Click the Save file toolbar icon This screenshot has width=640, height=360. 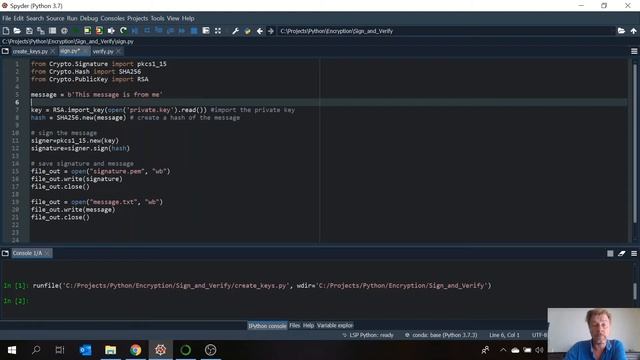pyautogui.click(x=29, y=31)
